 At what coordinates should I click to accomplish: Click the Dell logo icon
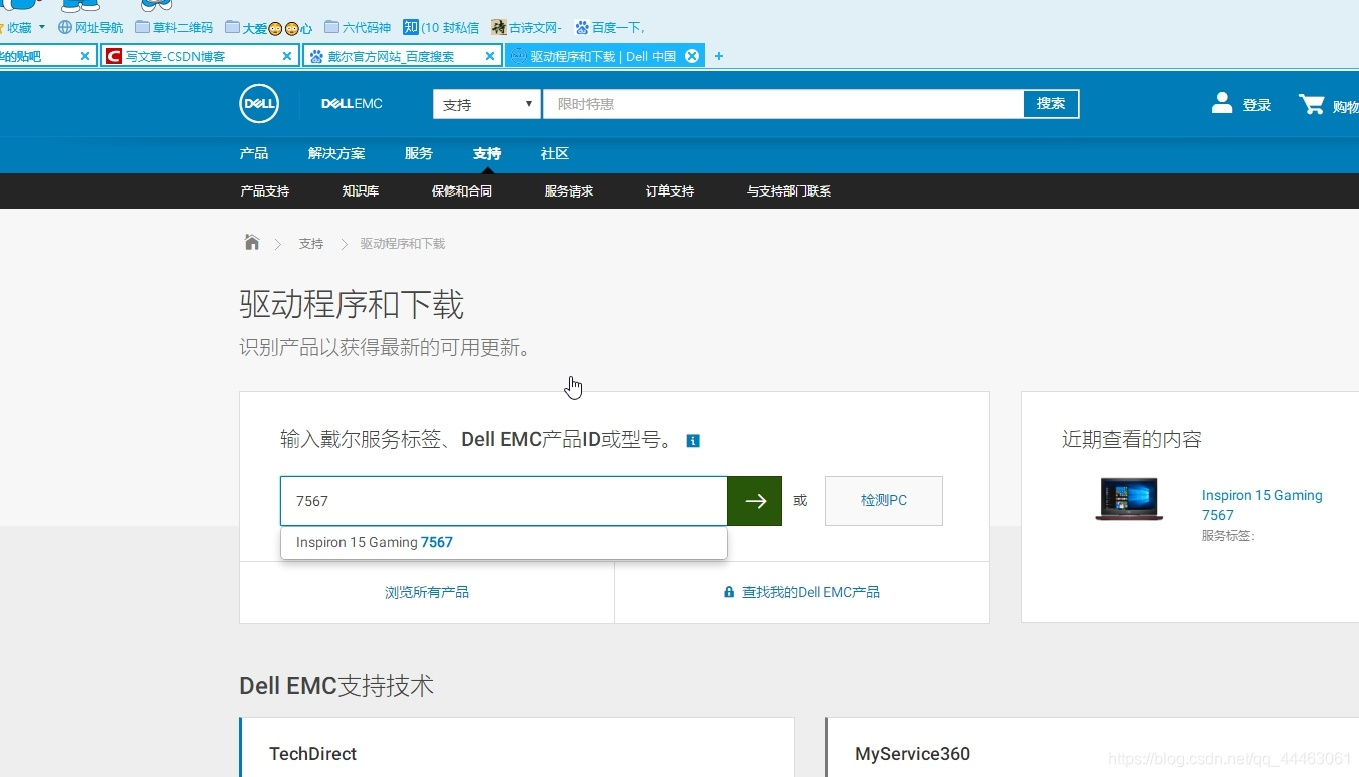pos(259,104)
